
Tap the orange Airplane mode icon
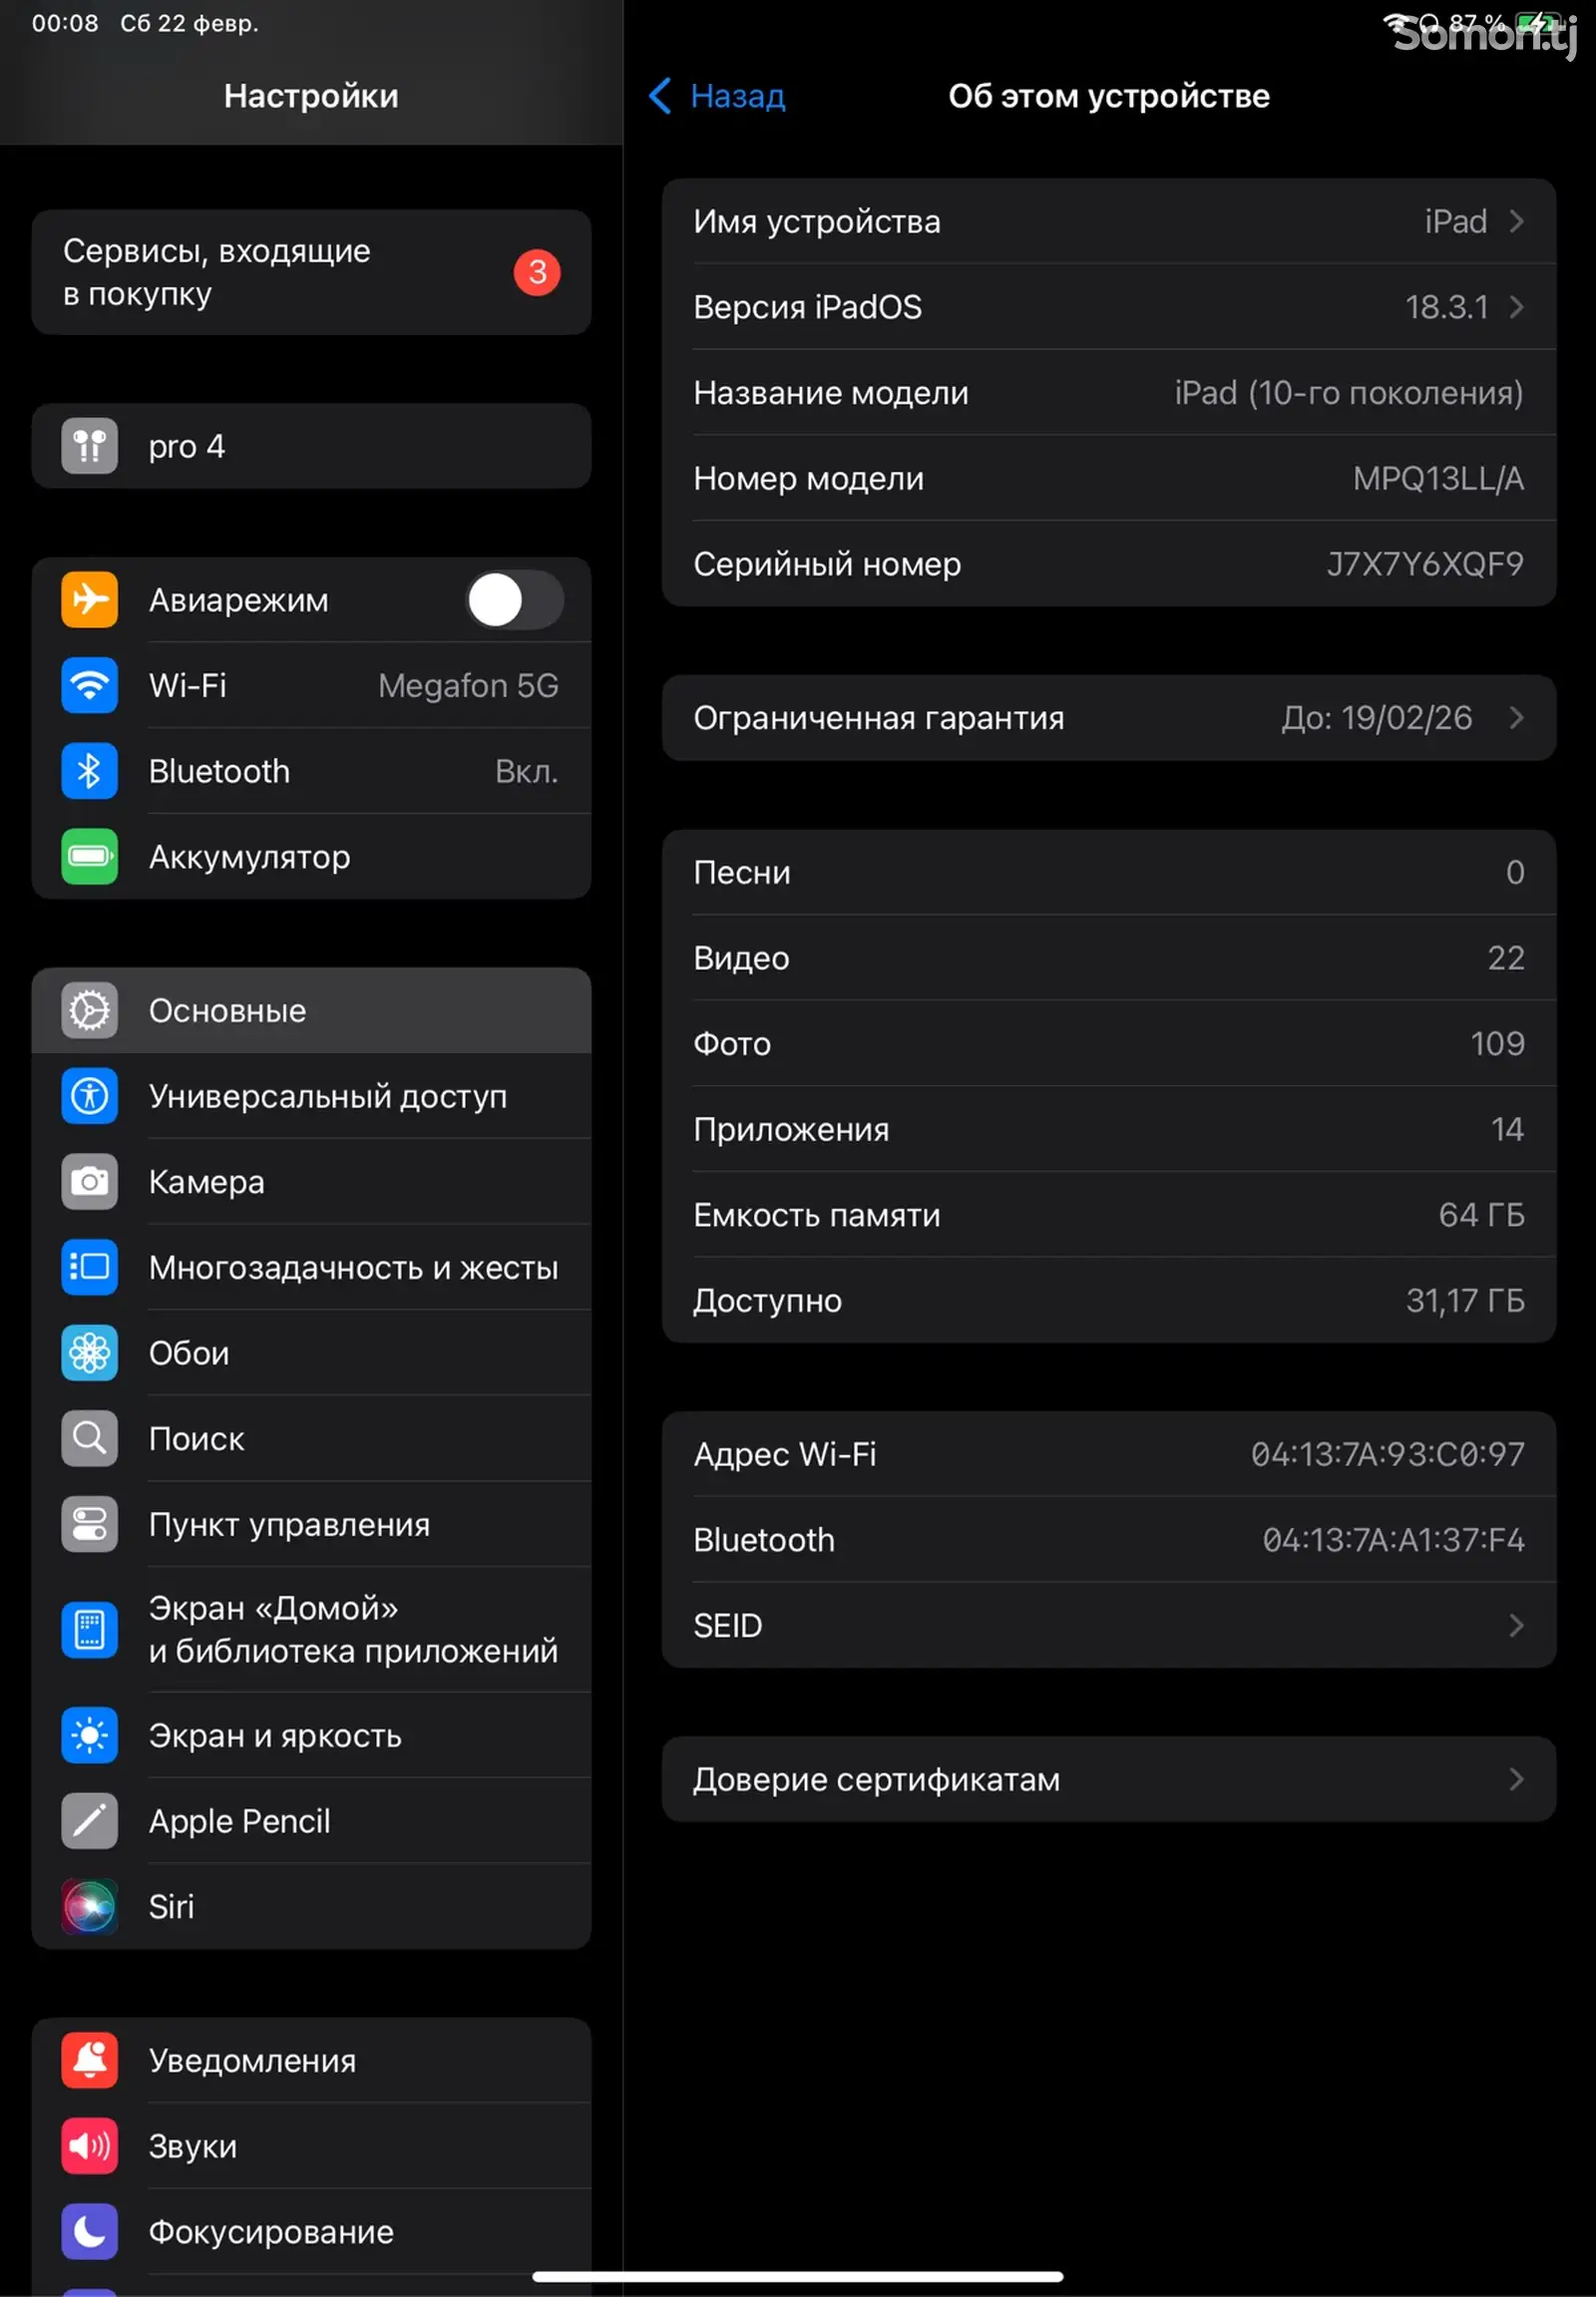tap(89, 600)
